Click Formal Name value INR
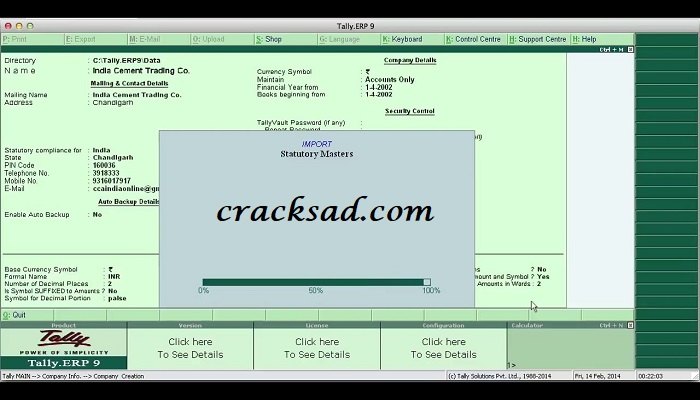 114,277
